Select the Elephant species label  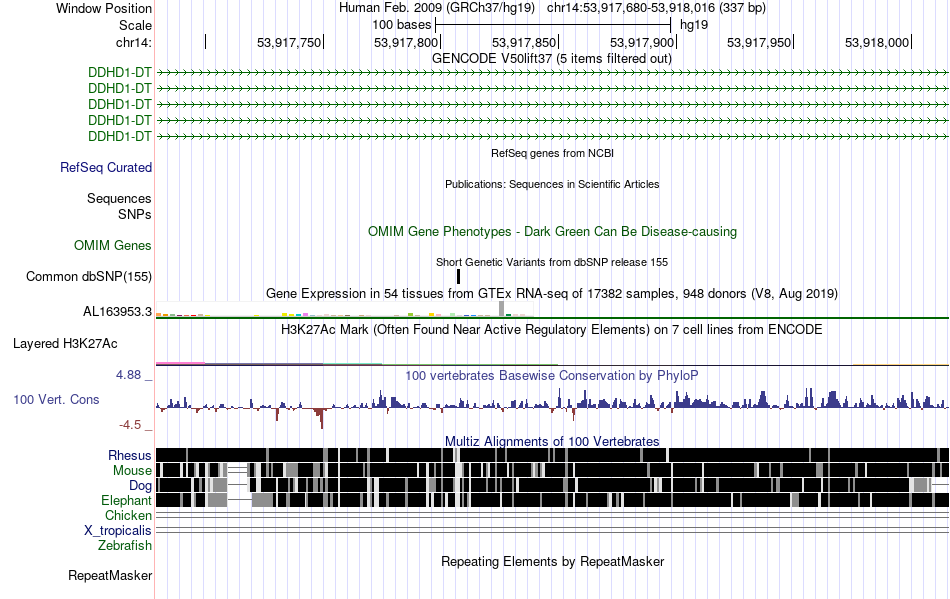pyautogui.click(x=126, y=500)
